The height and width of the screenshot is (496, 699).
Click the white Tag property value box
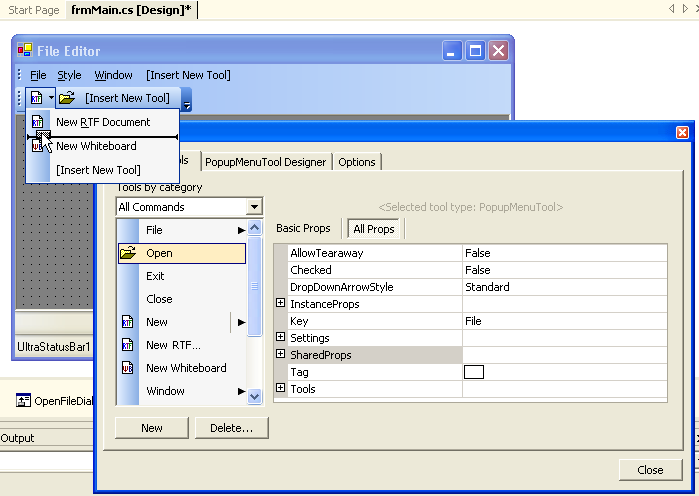click(474, 372)
